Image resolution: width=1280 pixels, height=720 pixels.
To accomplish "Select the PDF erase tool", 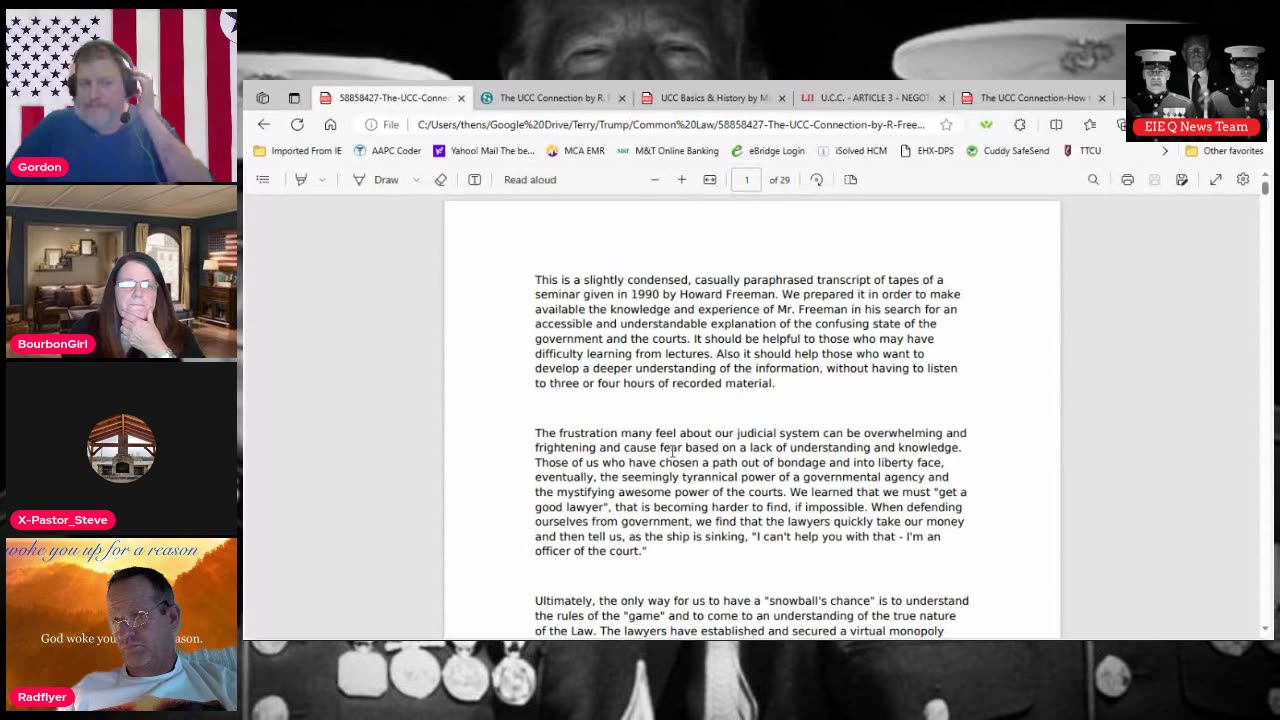I will tap(441, 180).
